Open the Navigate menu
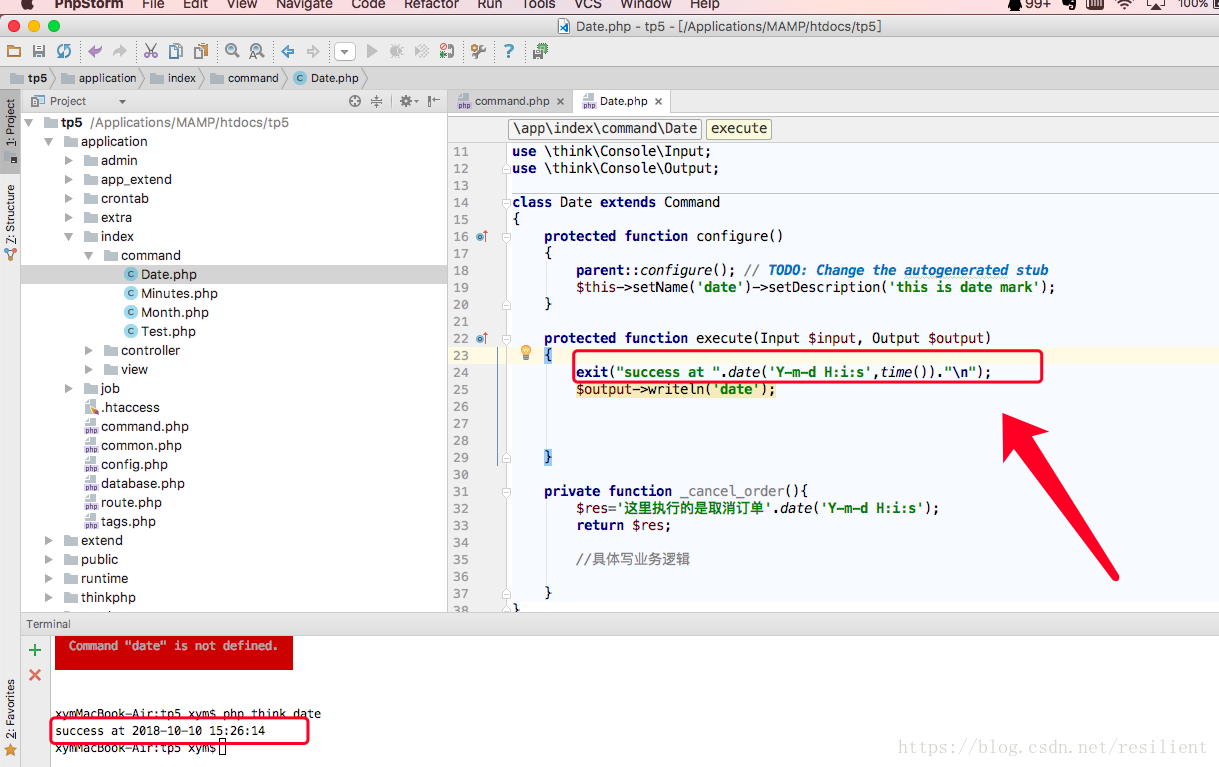This screenshot has height=767, width=1219. click(x=304, y=5)
